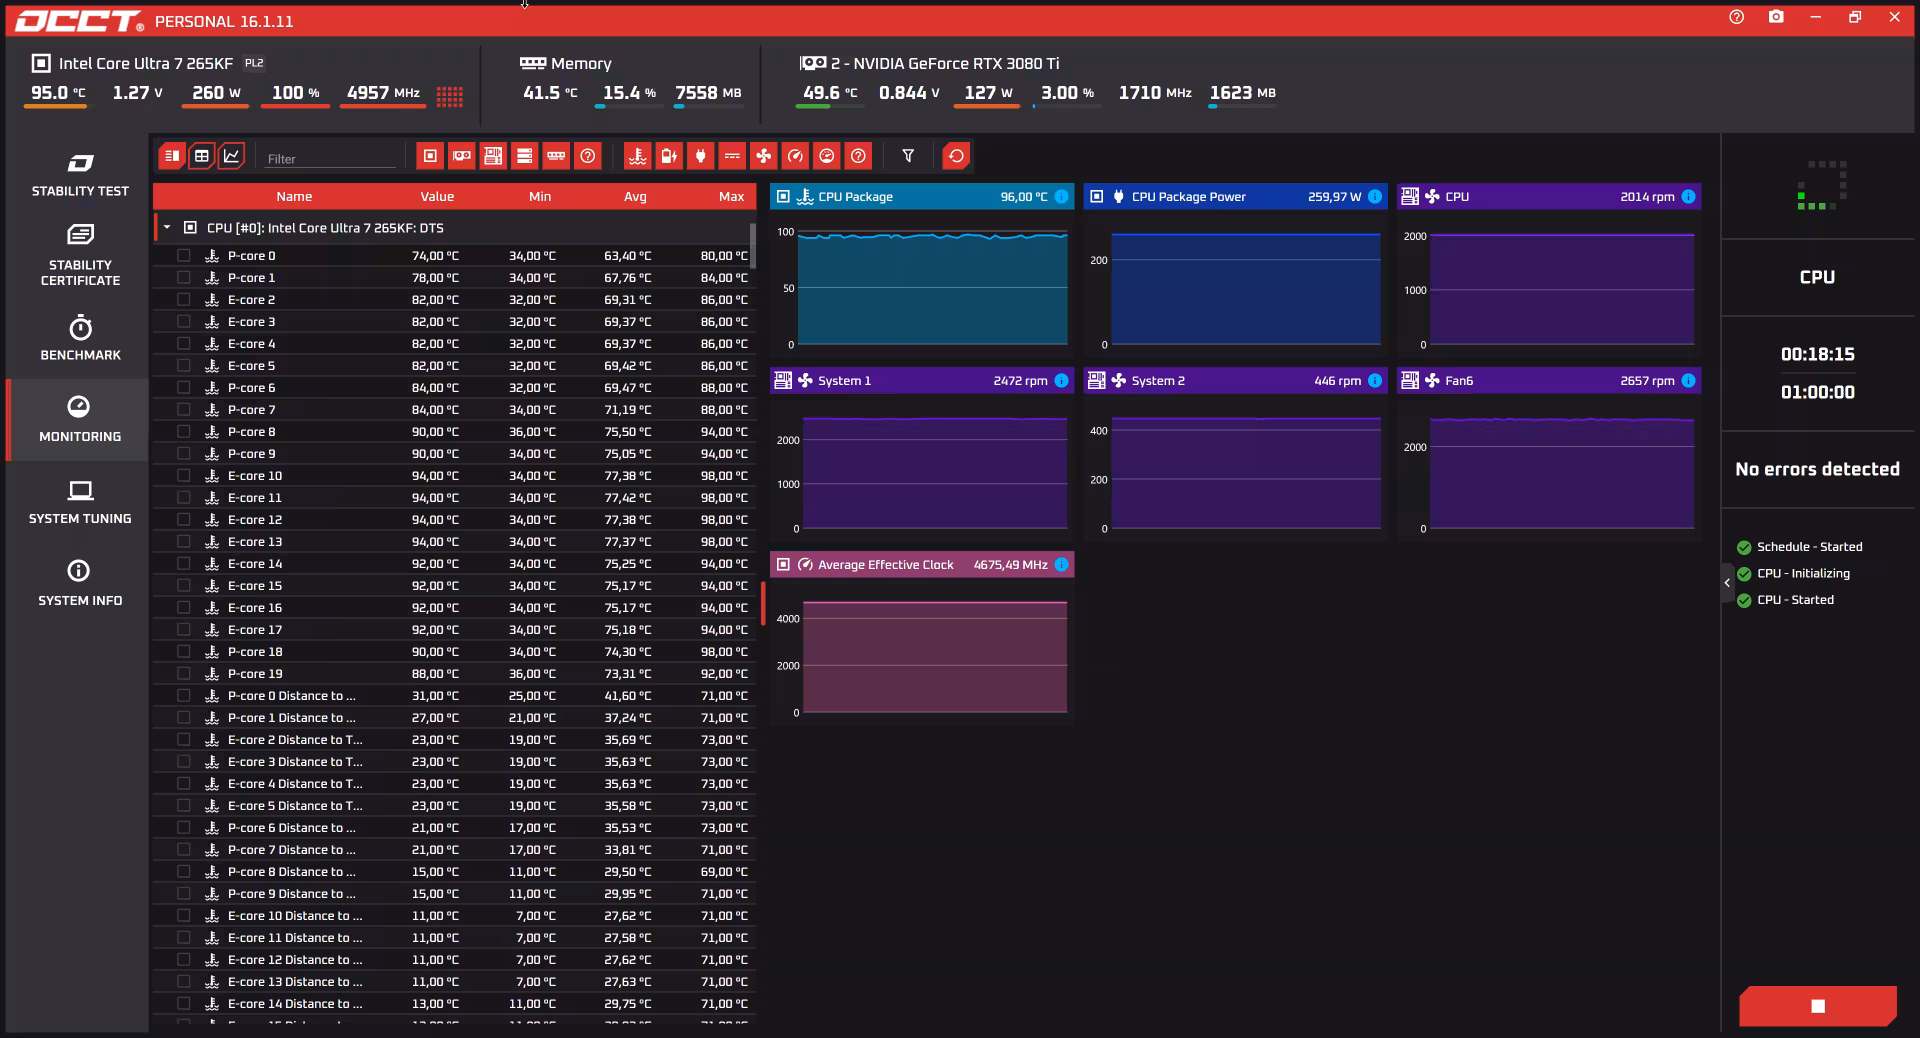Sort the sensor table by Avg column
This screenshot has height=1038, width=1920.
(635, 197)
